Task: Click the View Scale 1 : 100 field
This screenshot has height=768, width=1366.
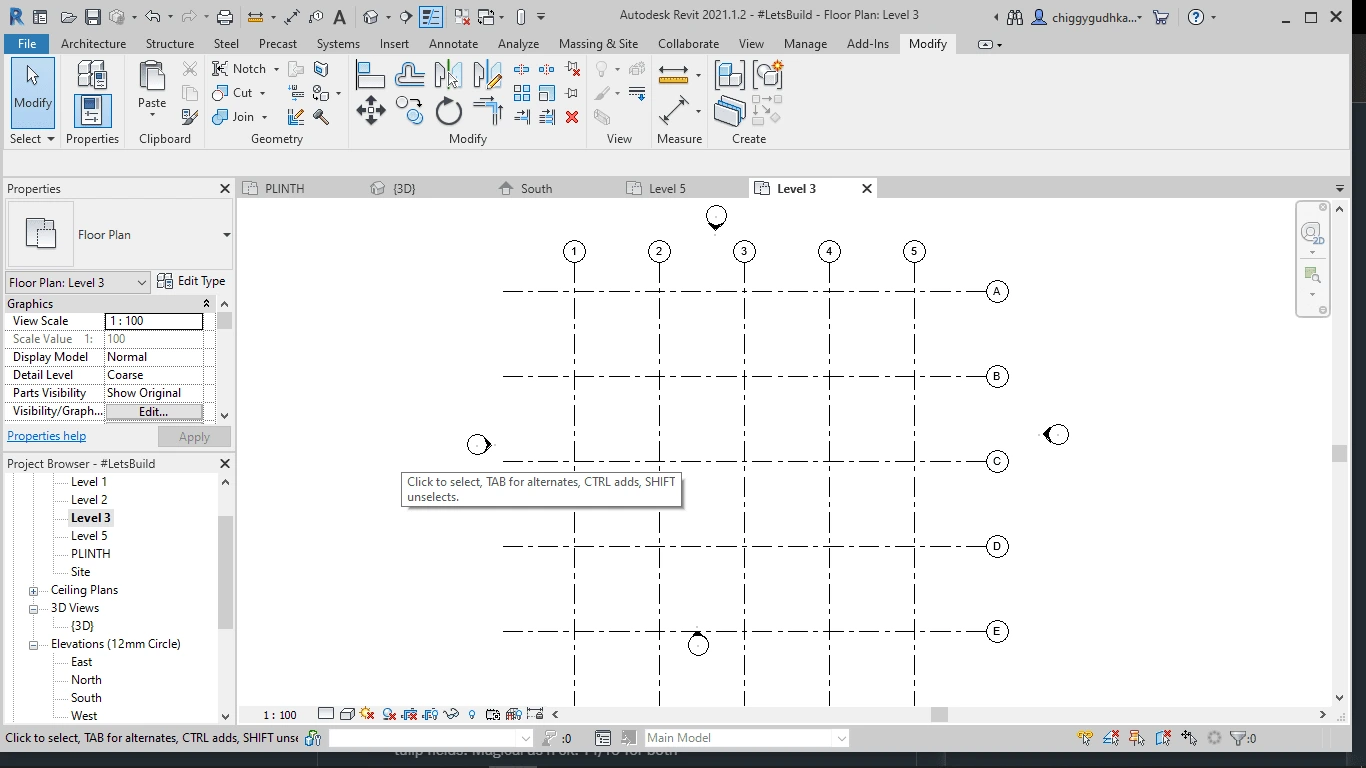Action: coord(154,321)
